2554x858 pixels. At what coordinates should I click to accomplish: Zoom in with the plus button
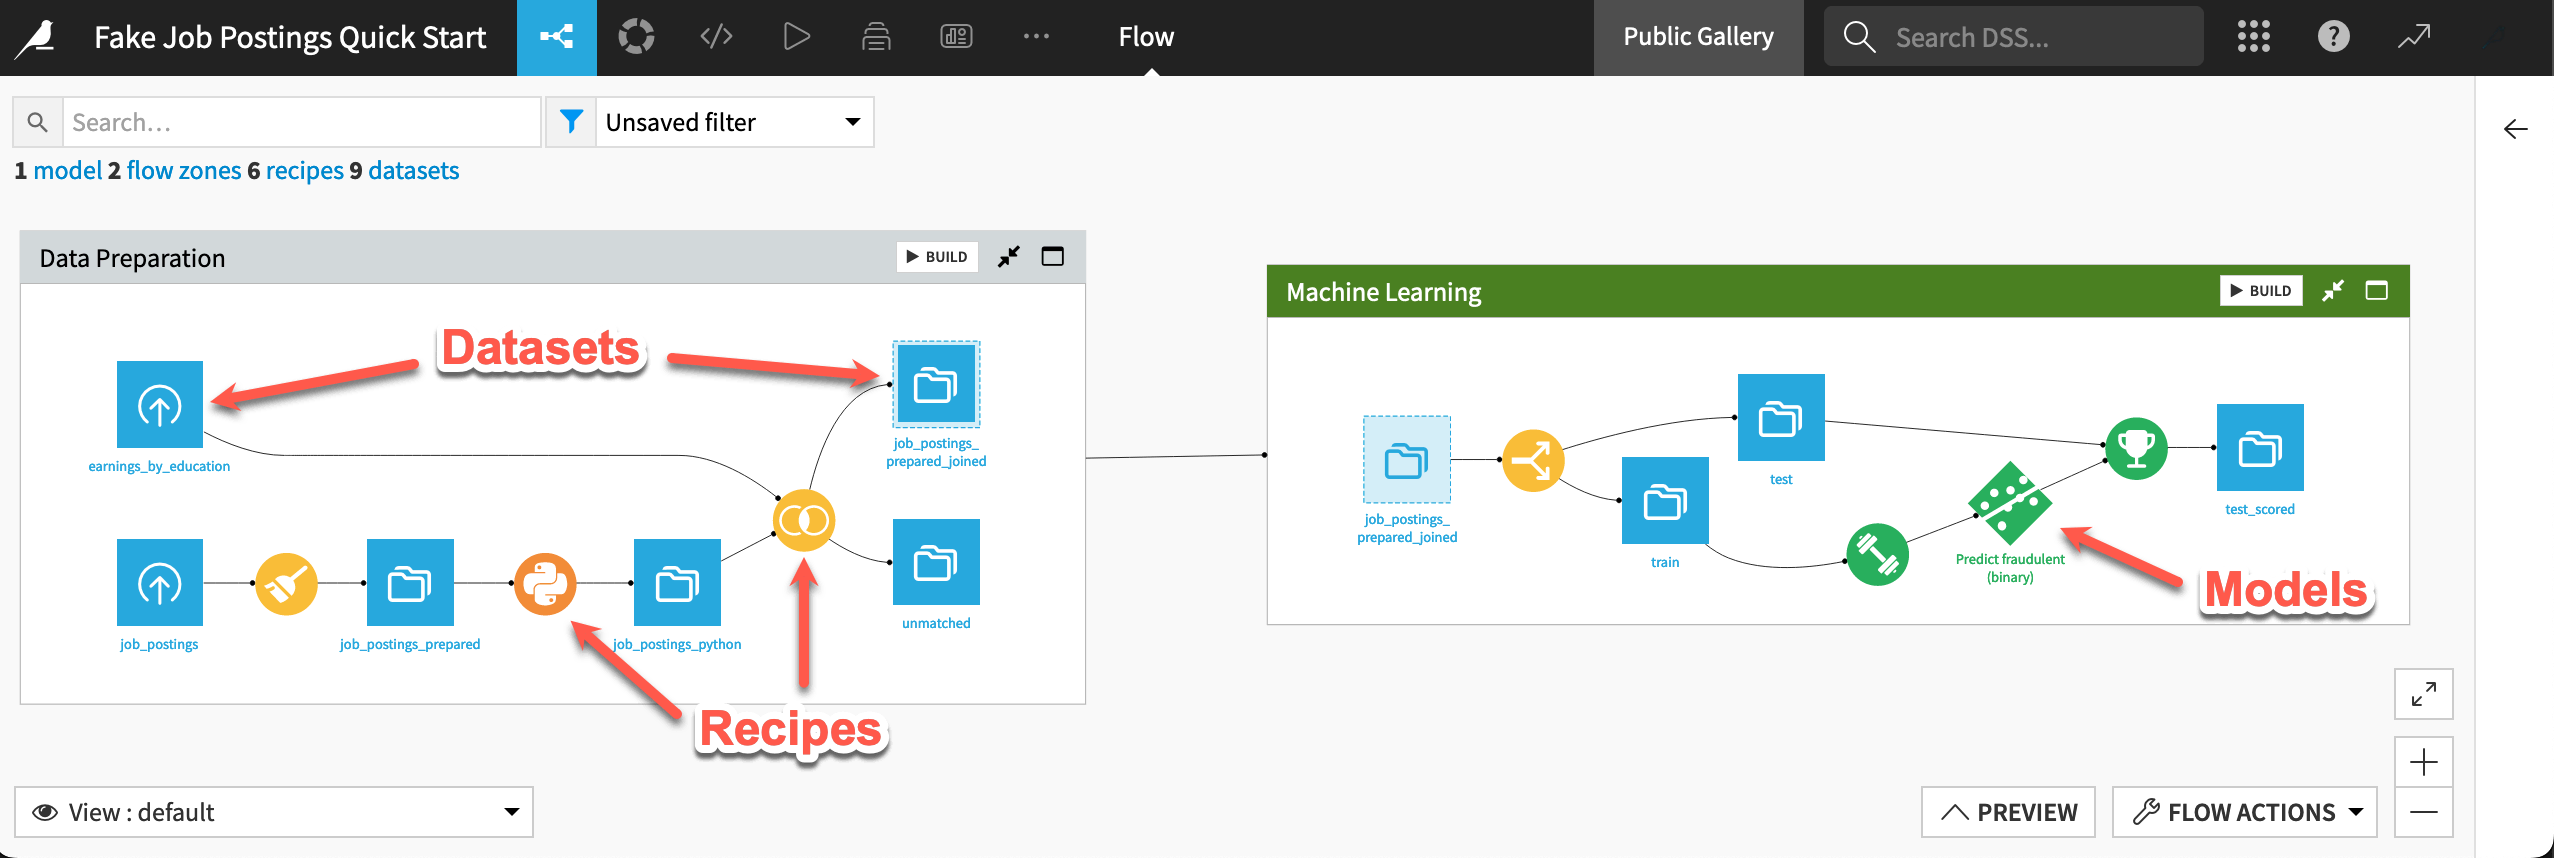click(2424, 763)
